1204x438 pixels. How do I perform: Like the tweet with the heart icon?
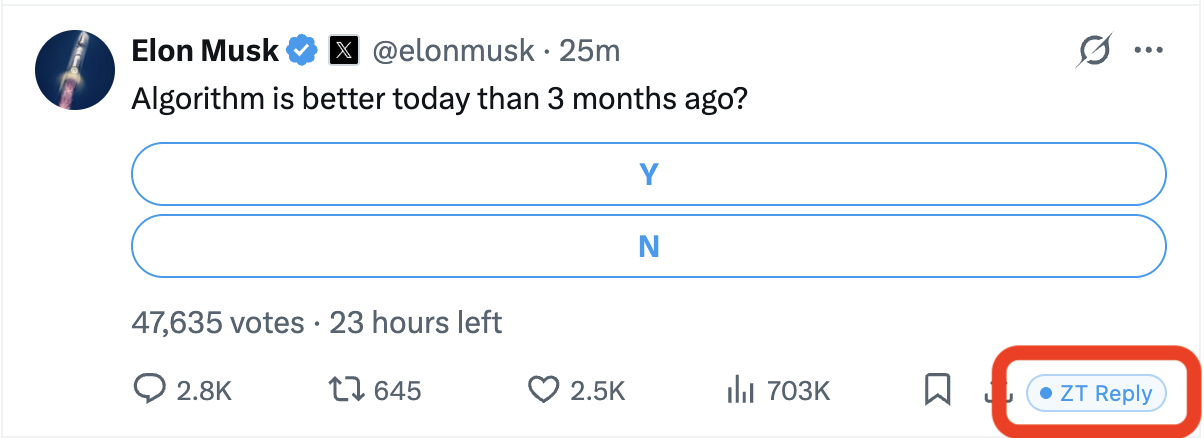click(x=543, y=390)
